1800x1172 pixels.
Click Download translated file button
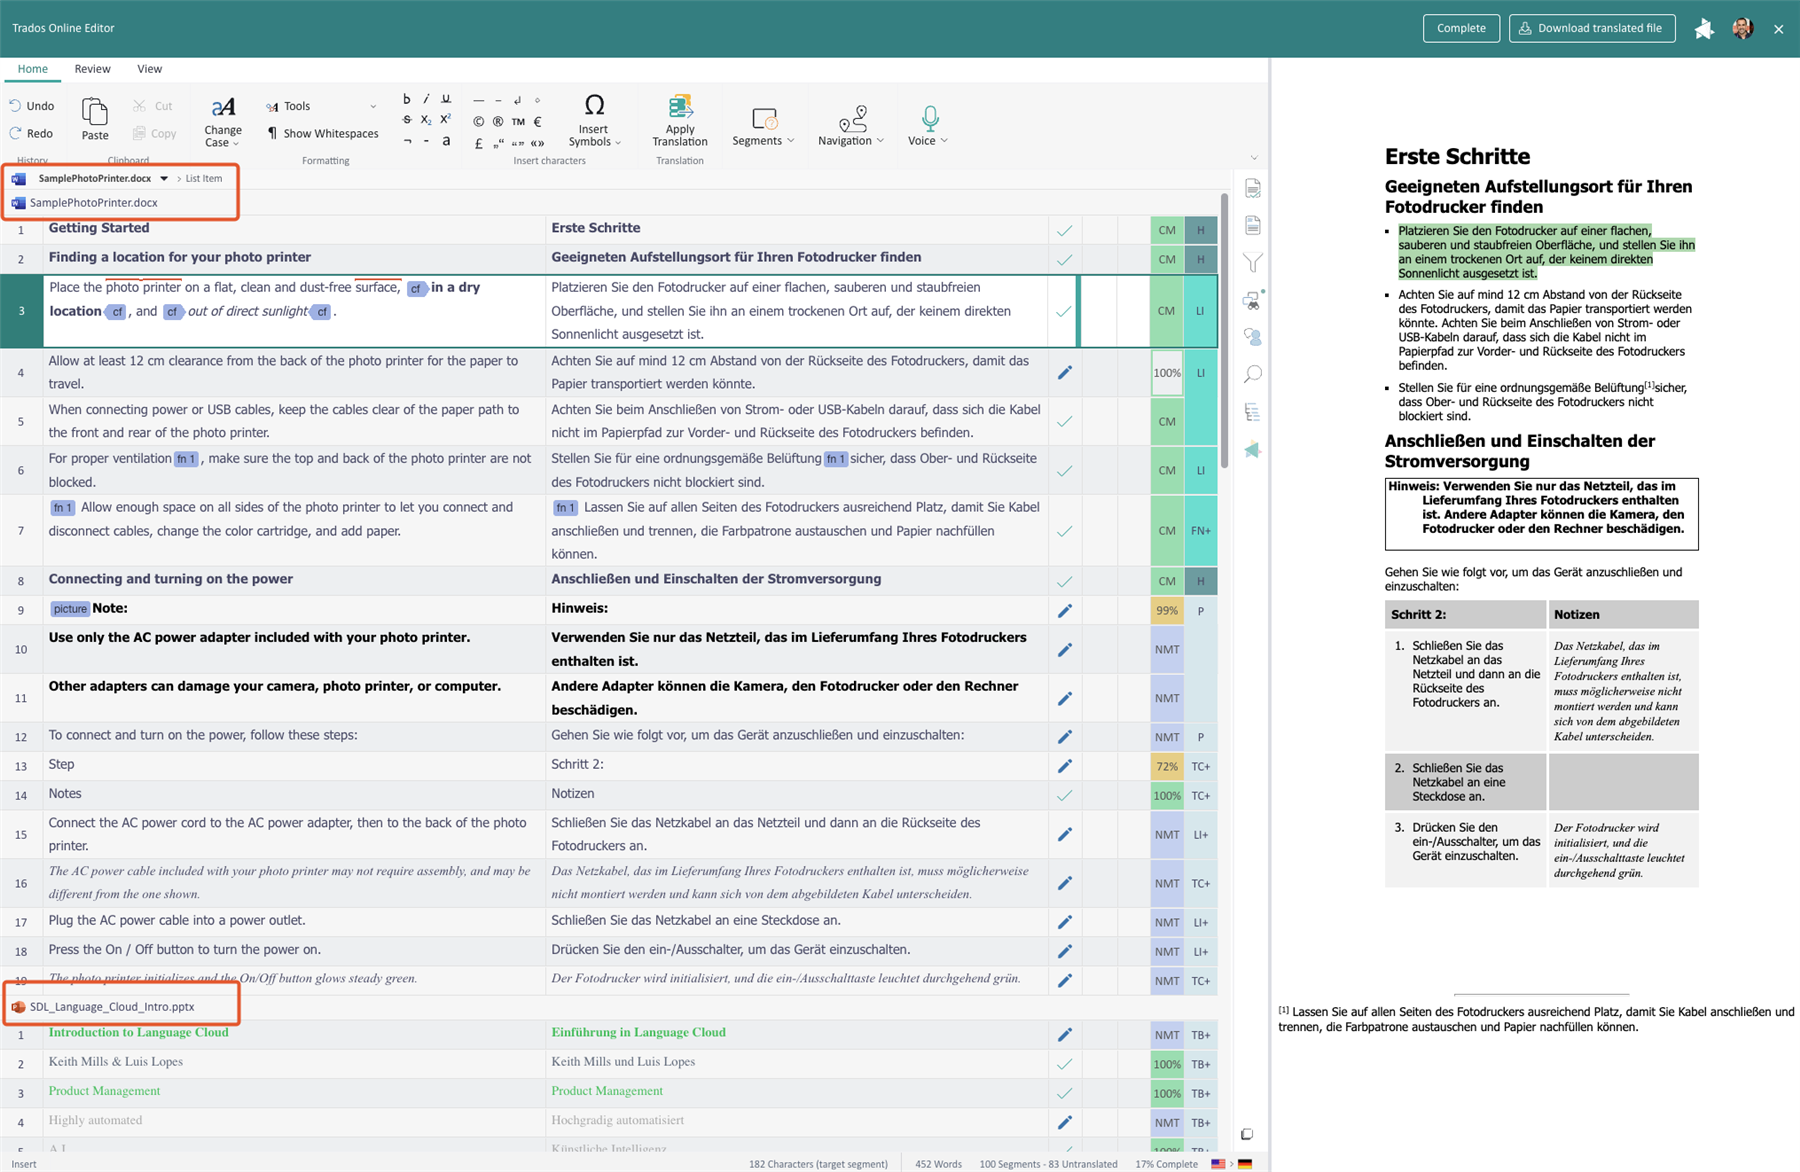tap(1591, 28)
